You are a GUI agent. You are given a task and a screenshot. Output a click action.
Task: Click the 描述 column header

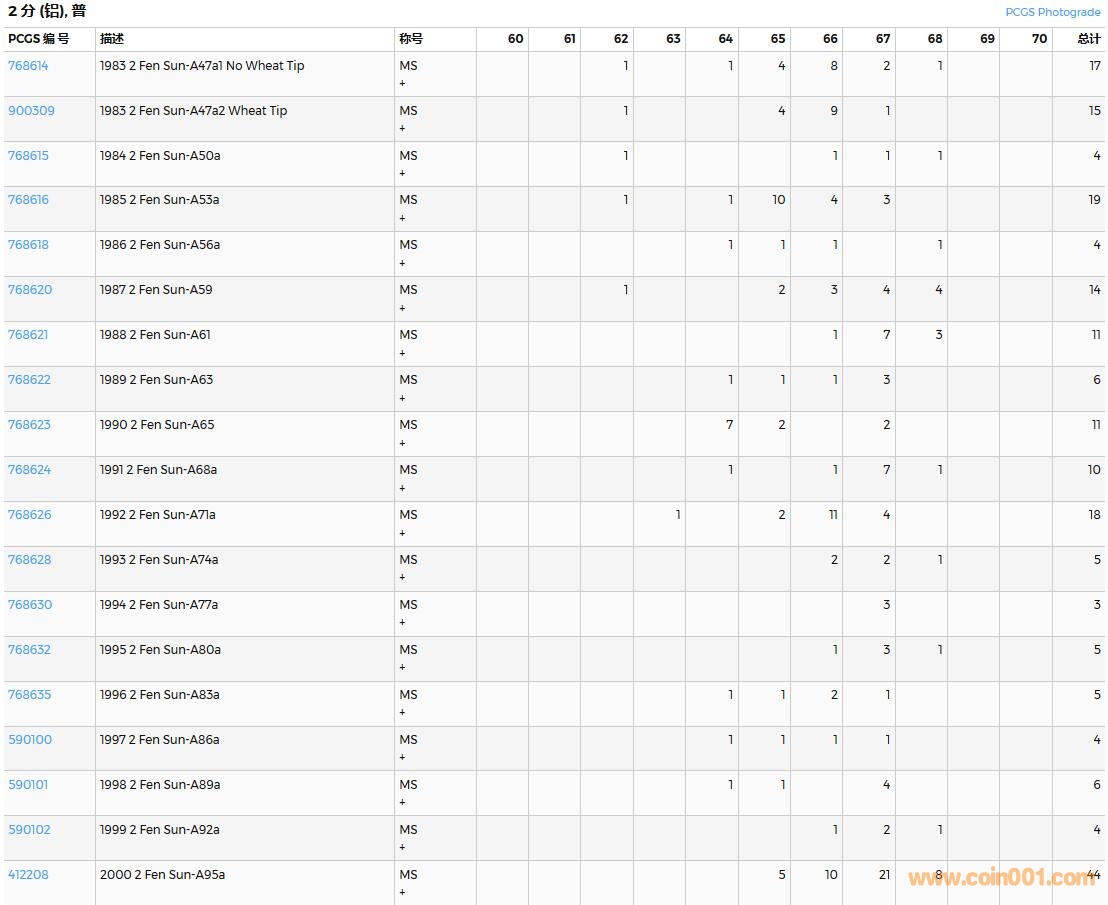[112, 39]
